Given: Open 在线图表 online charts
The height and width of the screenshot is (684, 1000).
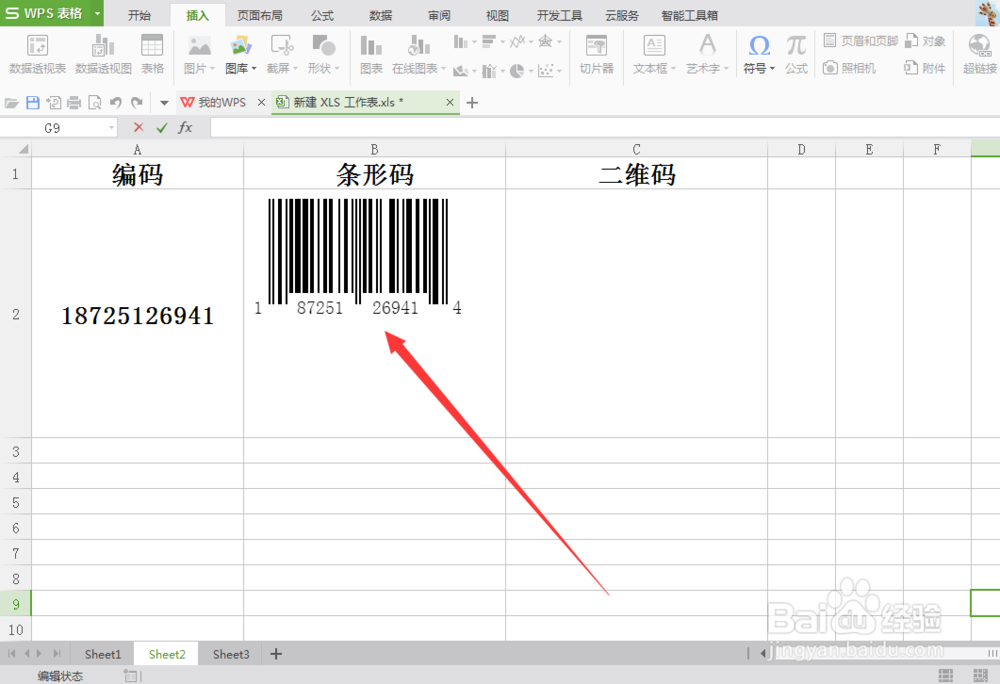Looking at the screenshot, I should tap(418, 54).
